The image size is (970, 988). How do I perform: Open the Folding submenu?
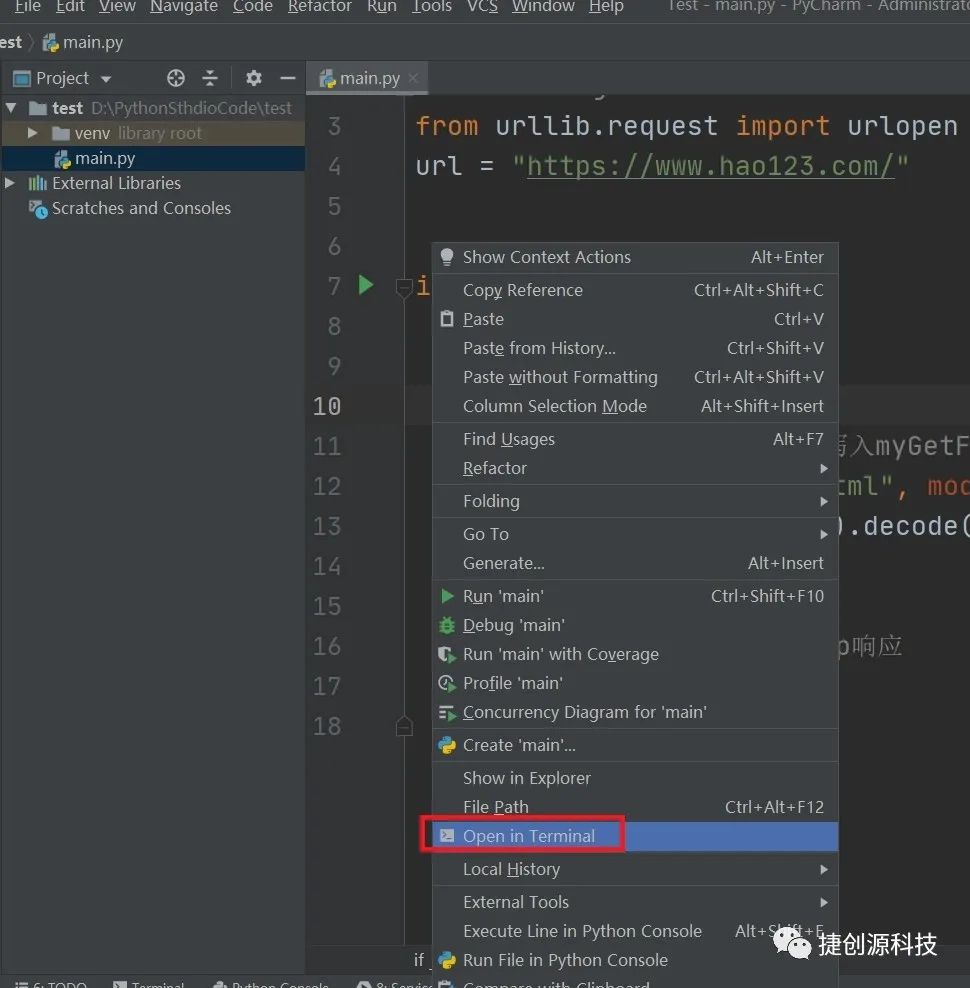tap(635, 501)
